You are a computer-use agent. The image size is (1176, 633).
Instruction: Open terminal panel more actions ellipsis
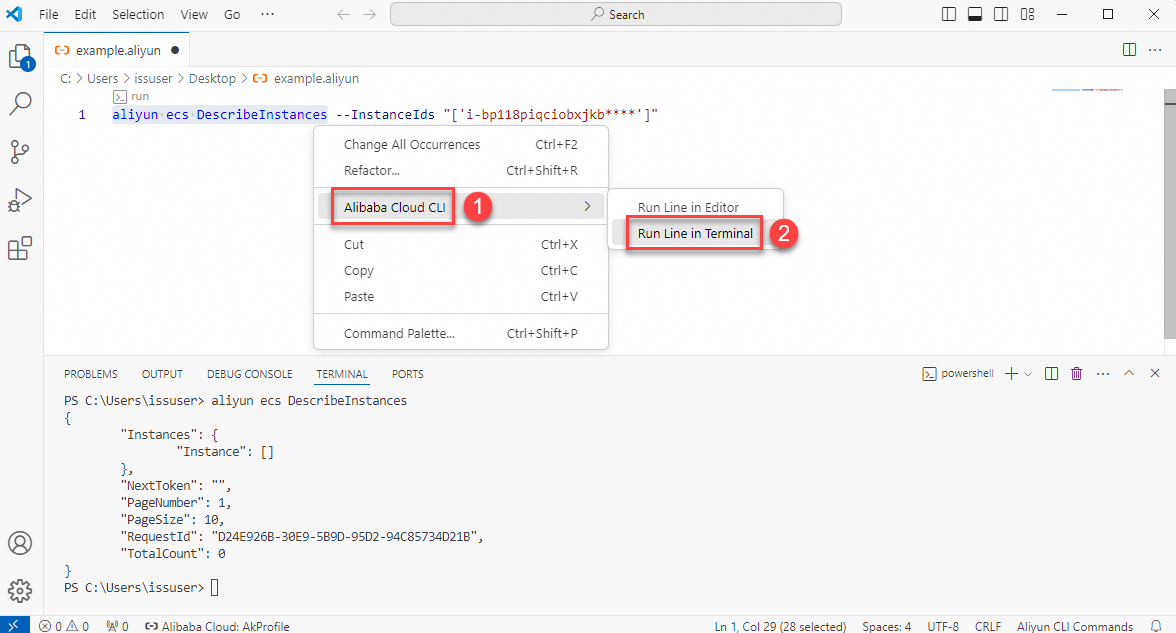tap(1102, 374)
